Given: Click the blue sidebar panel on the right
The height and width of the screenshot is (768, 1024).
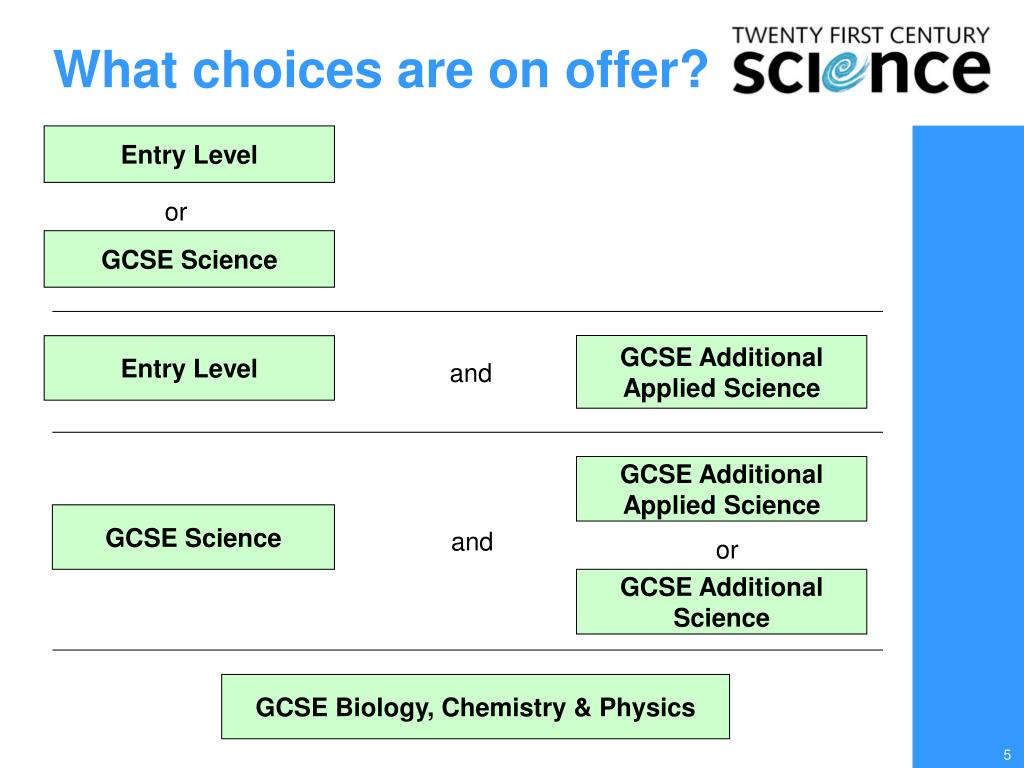Looking at the screenshot, I should tap(968, 447).
